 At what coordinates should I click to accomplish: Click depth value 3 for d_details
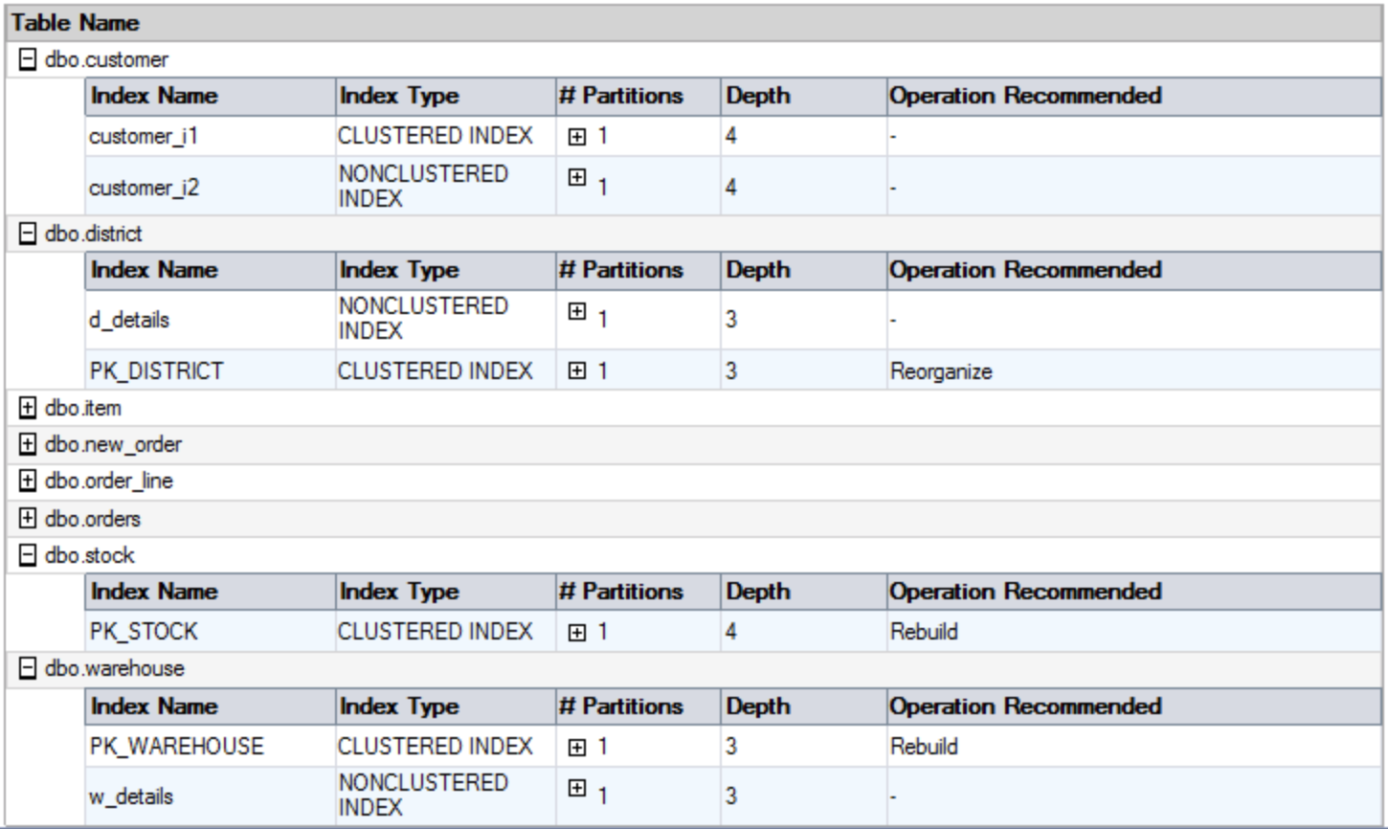731,321
